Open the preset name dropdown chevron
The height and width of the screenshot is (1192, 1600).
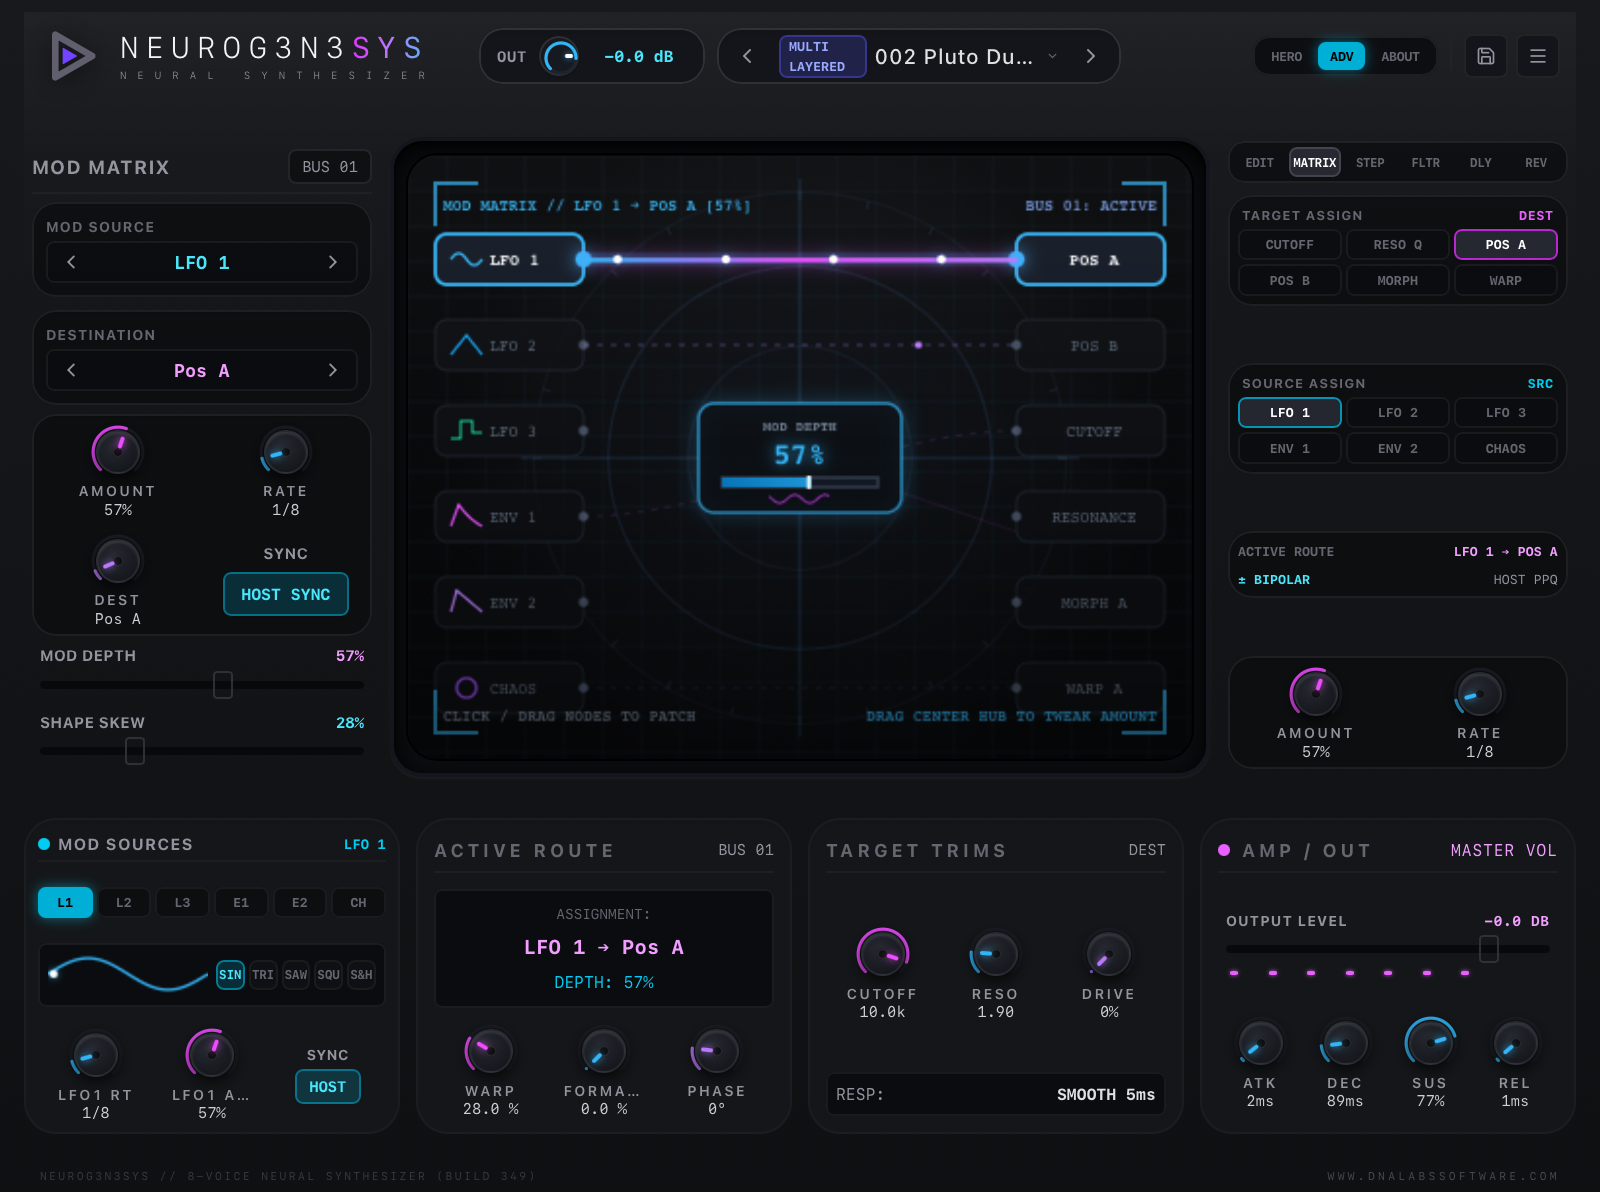(x=1052, y=56)
